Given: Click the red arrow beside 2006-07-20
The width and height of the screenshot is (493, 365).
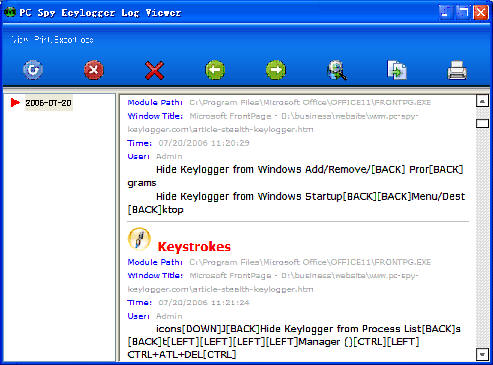Looking at the screenshot, I should [x=15, y=103].
